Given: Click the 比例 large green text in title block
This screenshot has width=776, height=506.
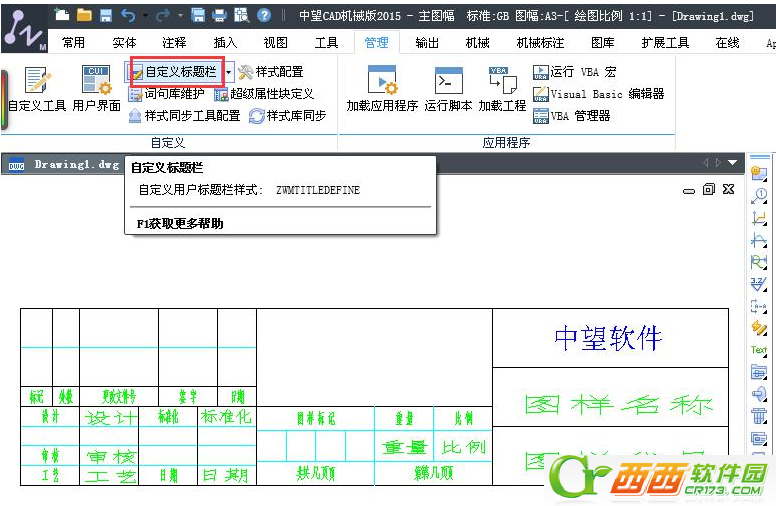Looking at the screenshot, I should [464, 448].
